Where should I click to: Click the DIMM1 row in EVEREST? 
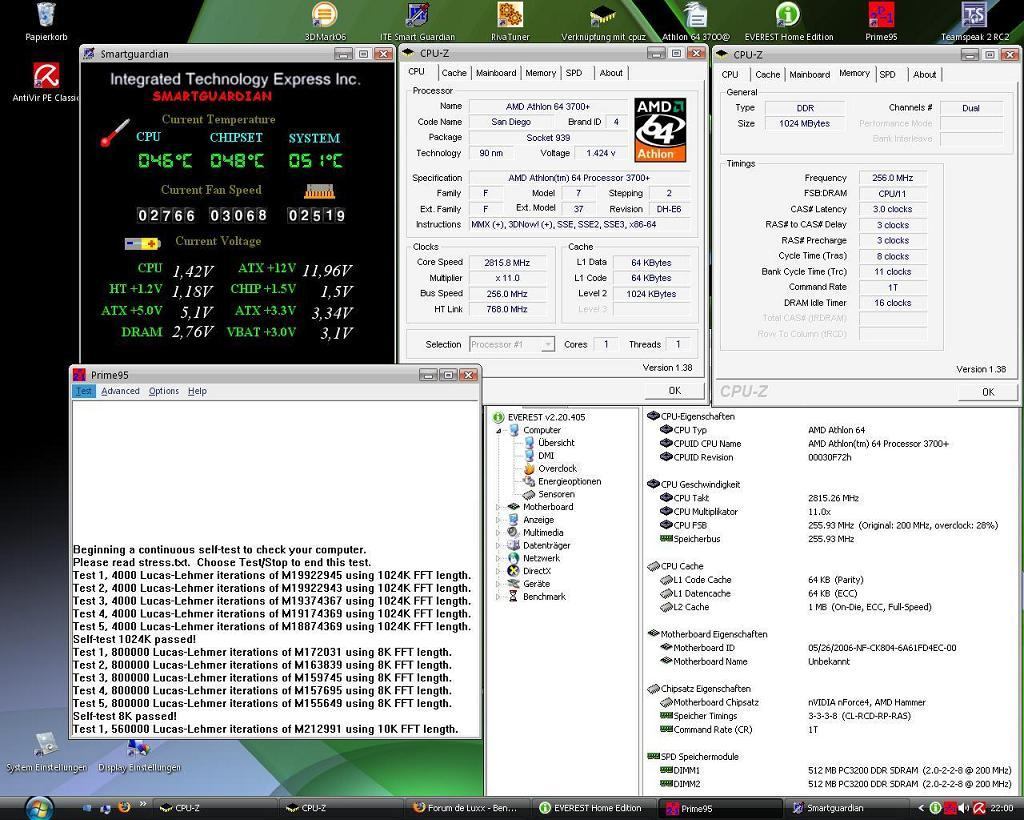pyautogui.click(x=835, y=770)
